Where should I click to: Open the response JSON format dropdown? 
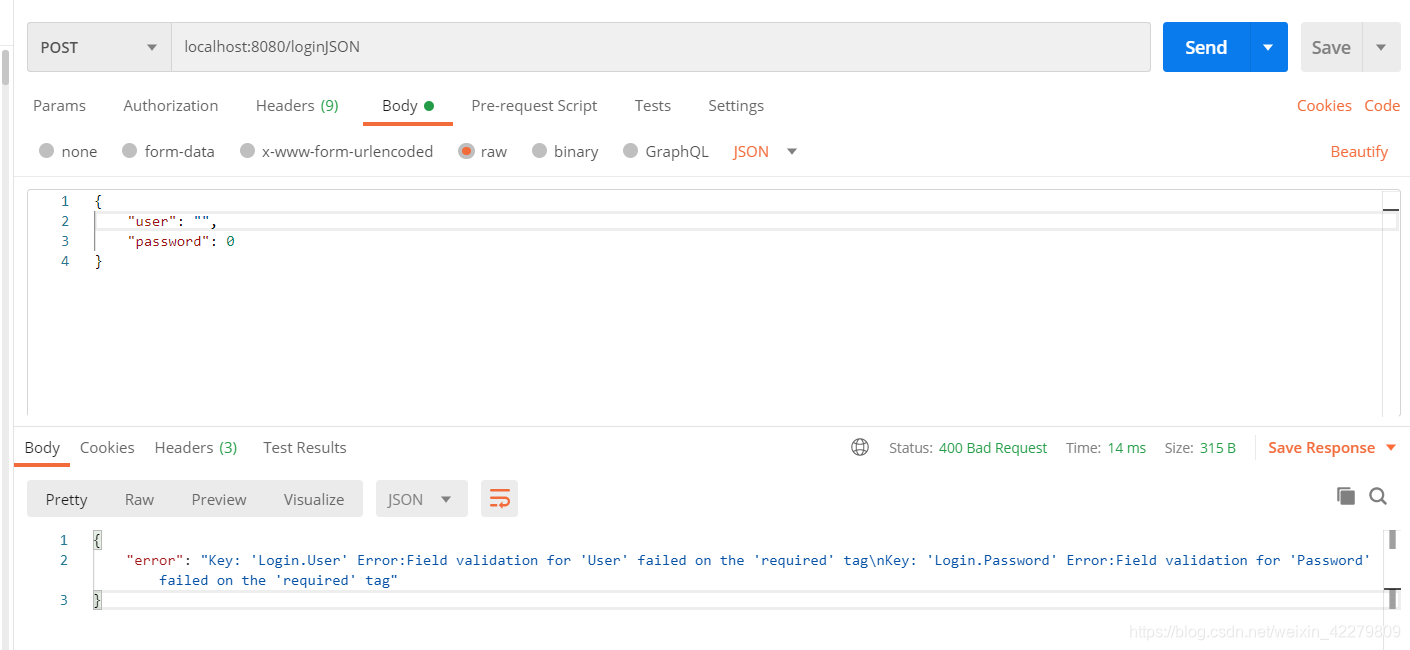[x=421, y=499]
